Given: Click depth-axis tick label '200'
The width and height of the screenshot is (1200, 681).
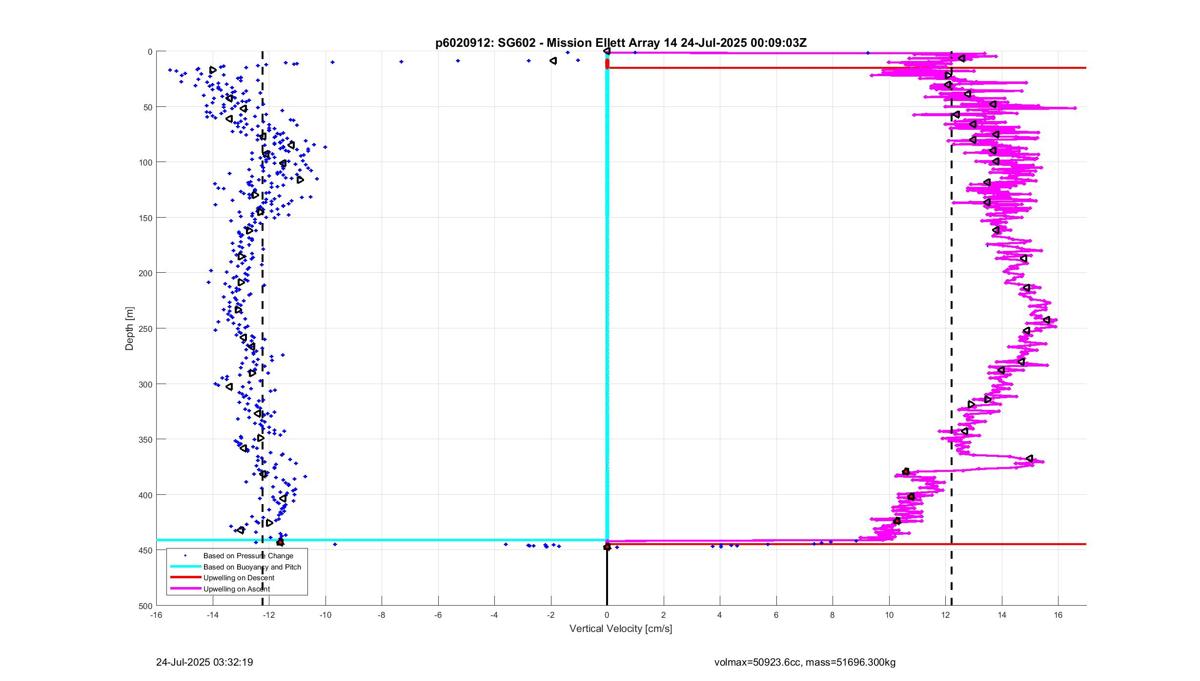Looking at the screenshot, I should (144, 273).
